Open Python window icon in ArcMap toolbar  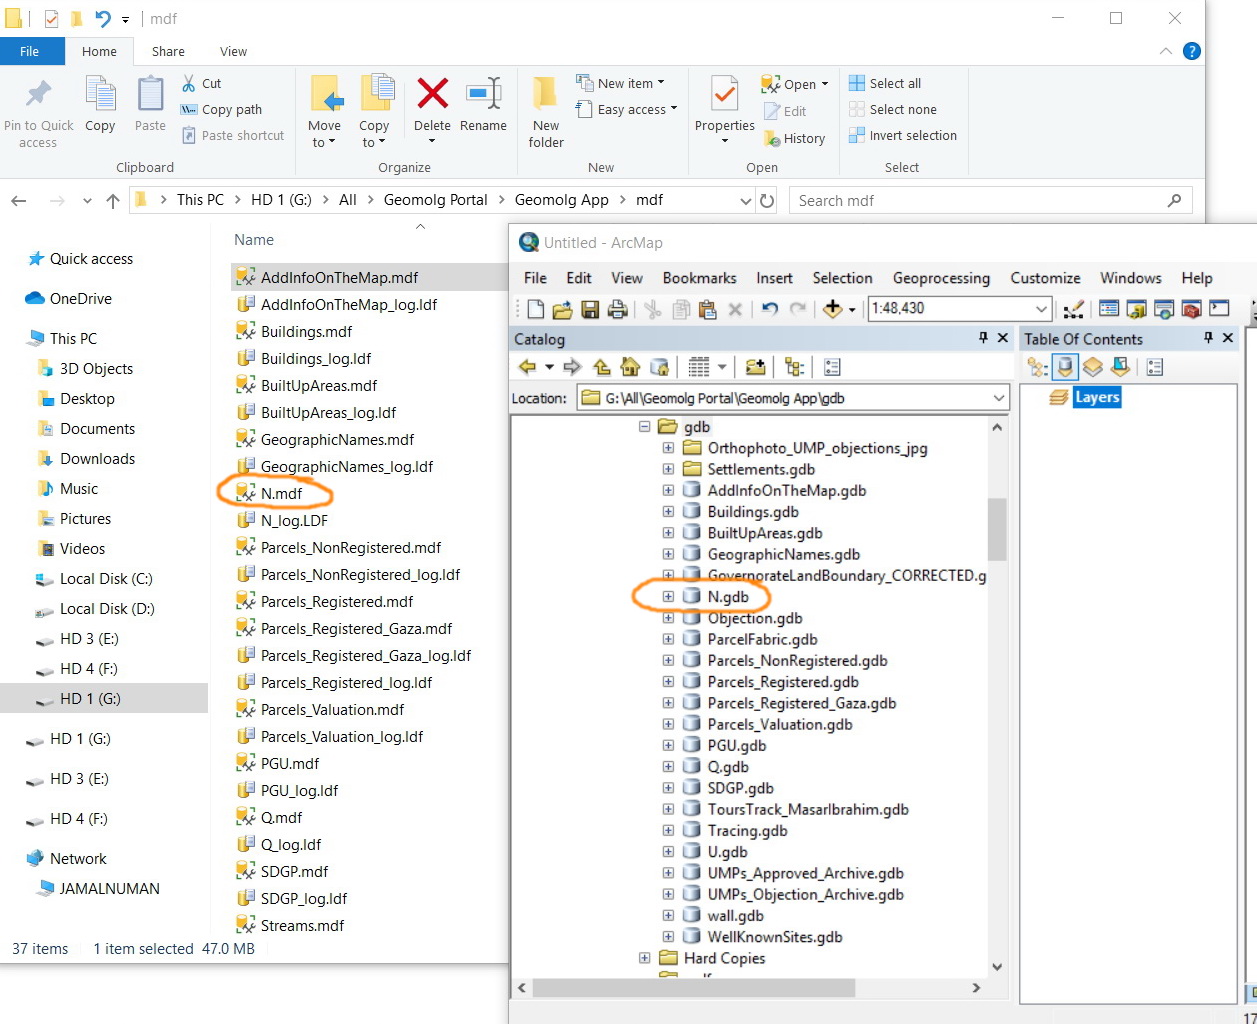1218,309
